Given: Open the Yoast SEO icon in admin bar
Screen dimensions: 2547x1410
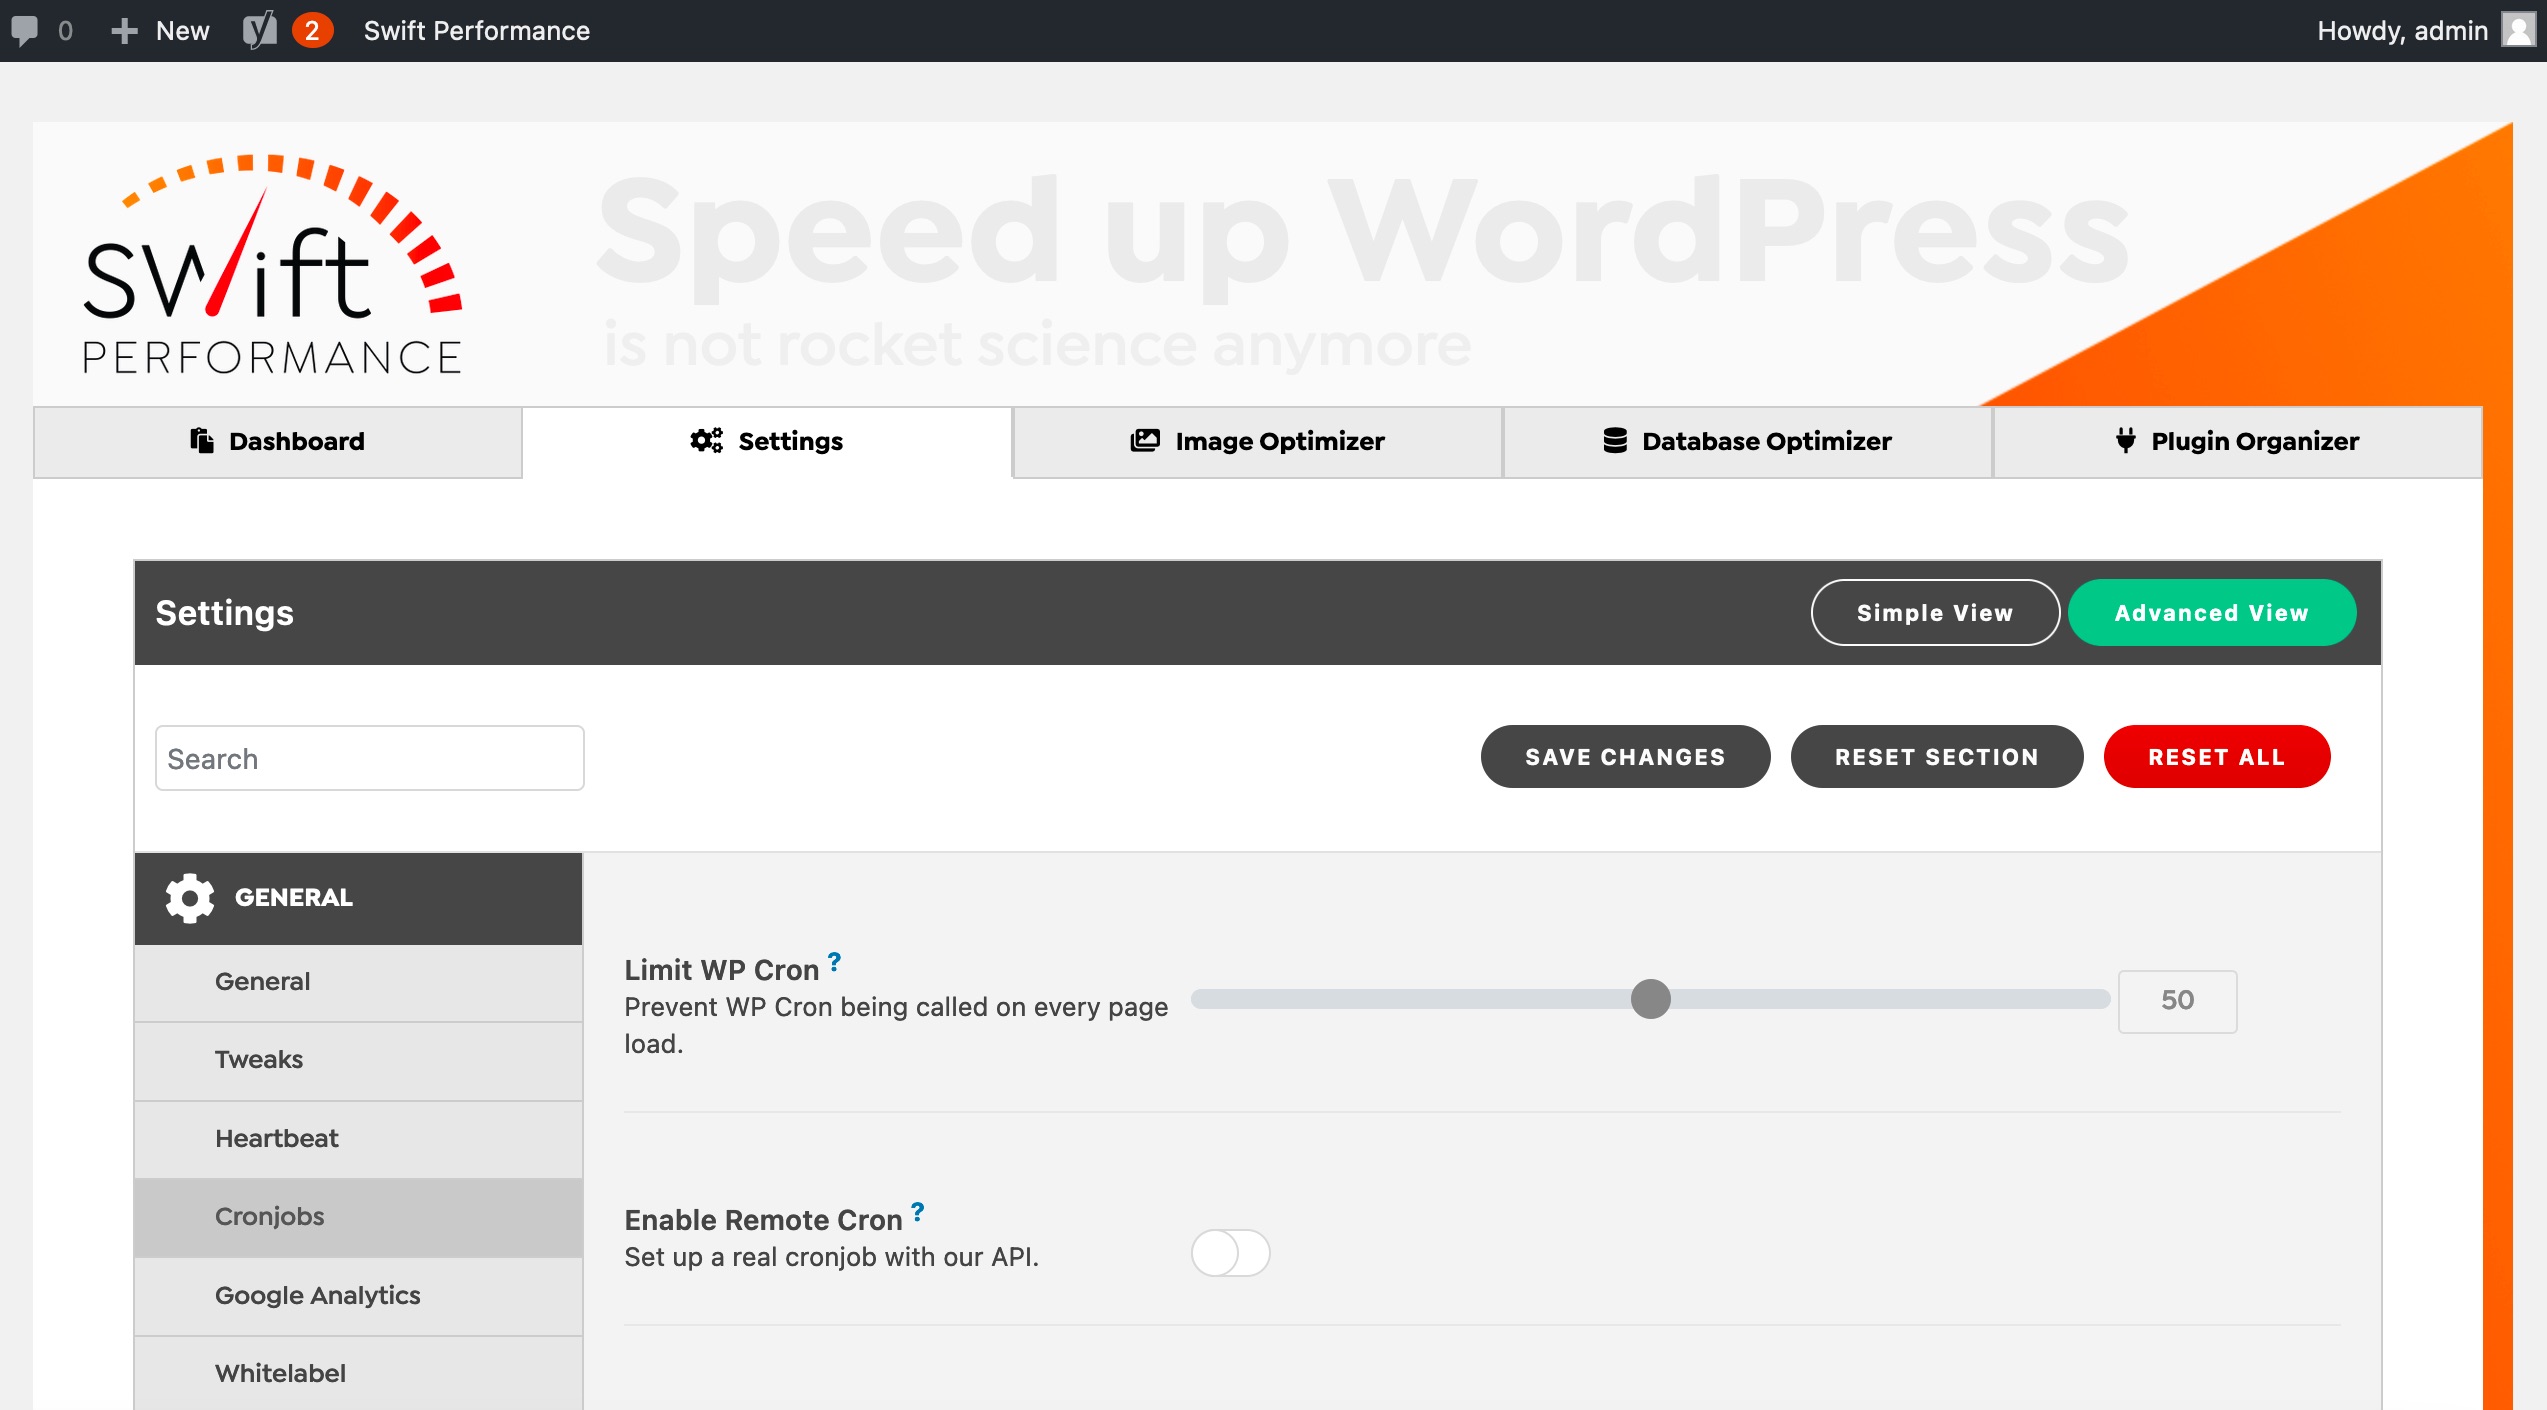Looking at the screenshot, I should [260, 31].
